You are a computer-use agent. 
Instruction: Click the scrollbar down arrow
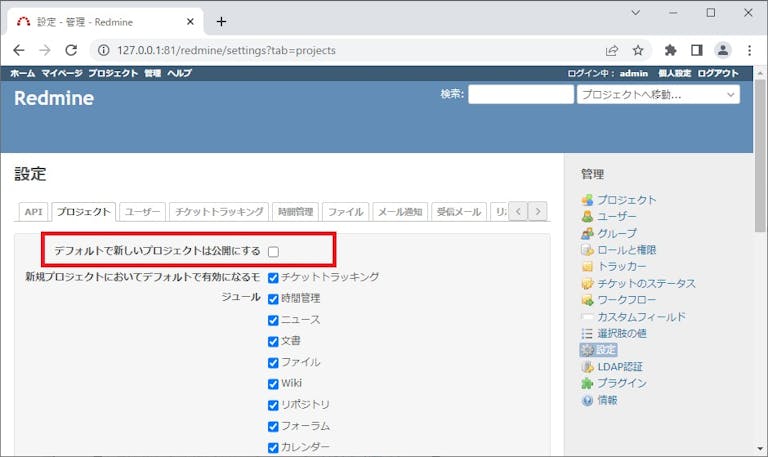[760, 449]
